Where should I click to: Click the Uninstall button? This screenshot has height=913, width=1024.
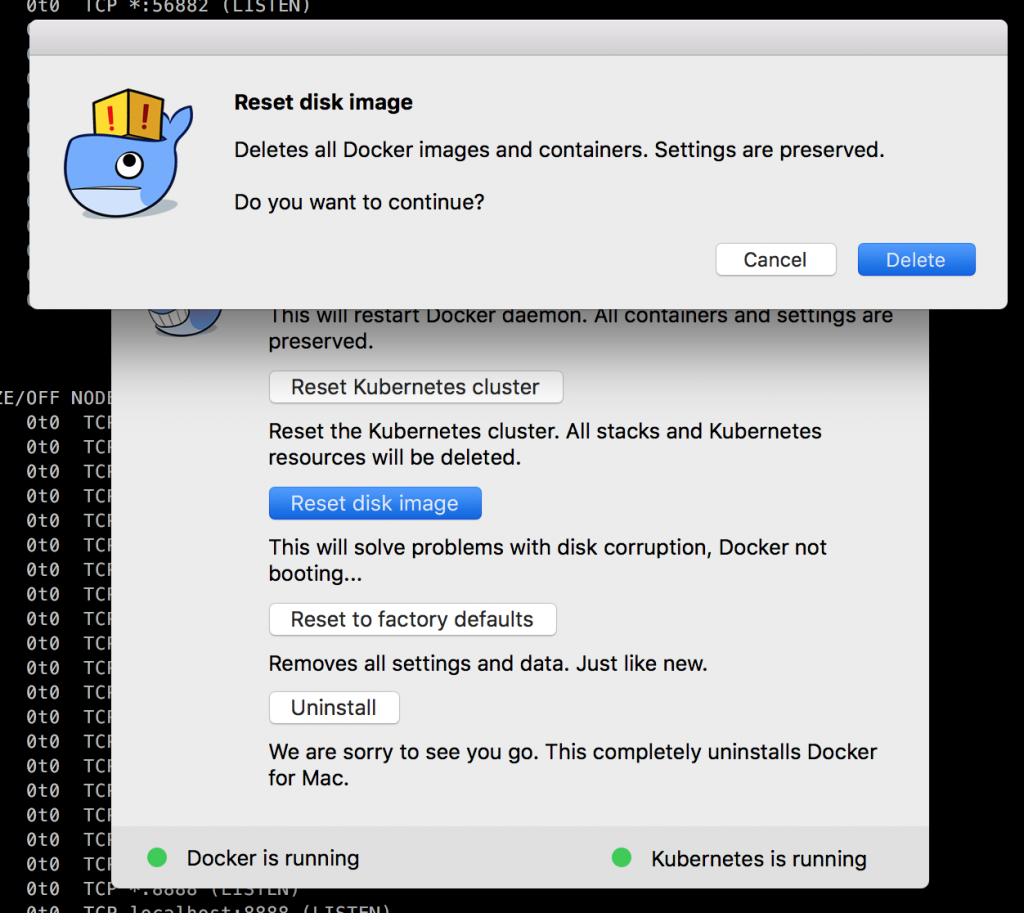(x=334, y=707)
